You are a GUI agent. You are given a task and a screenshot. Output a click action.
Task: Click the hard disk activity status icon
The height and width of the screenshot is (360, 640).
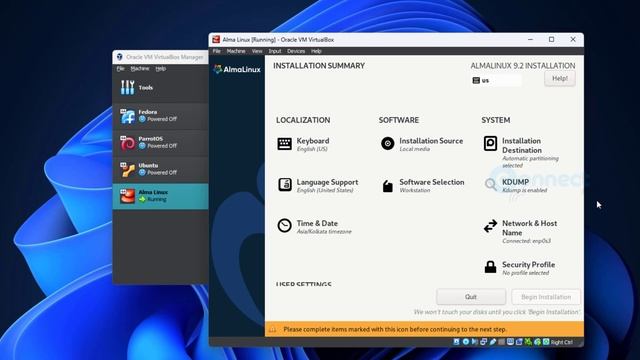(456, 342)
